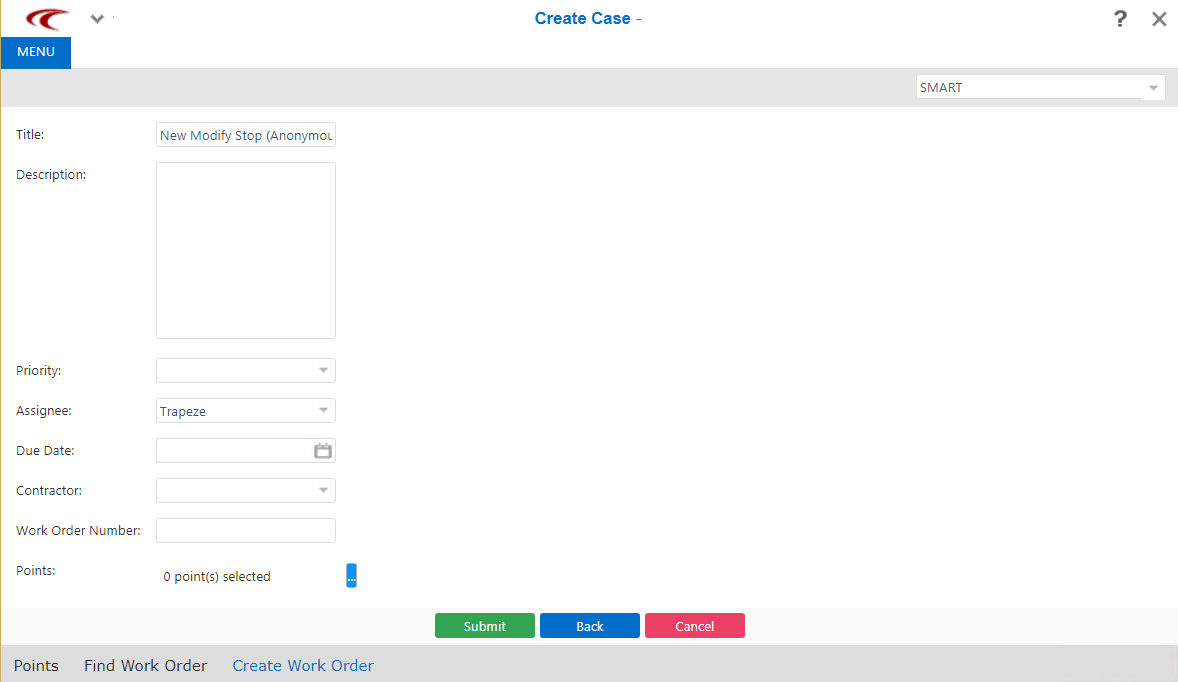Switch to the Points tab

tap(36, 665)
